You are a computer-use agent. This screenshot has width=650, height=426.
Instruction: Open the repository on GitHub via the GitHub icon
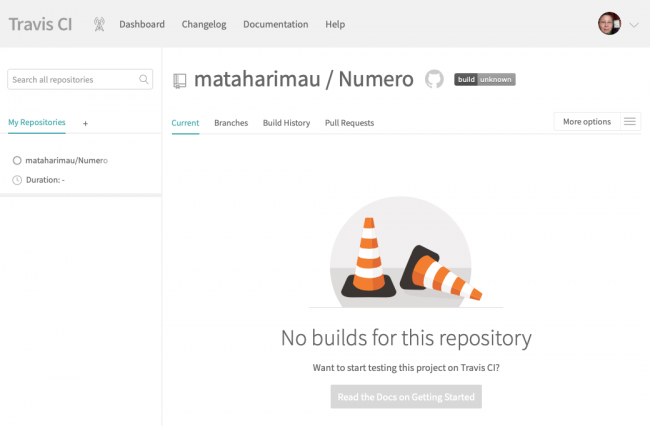pyautogui.click(x=434, y=79)
